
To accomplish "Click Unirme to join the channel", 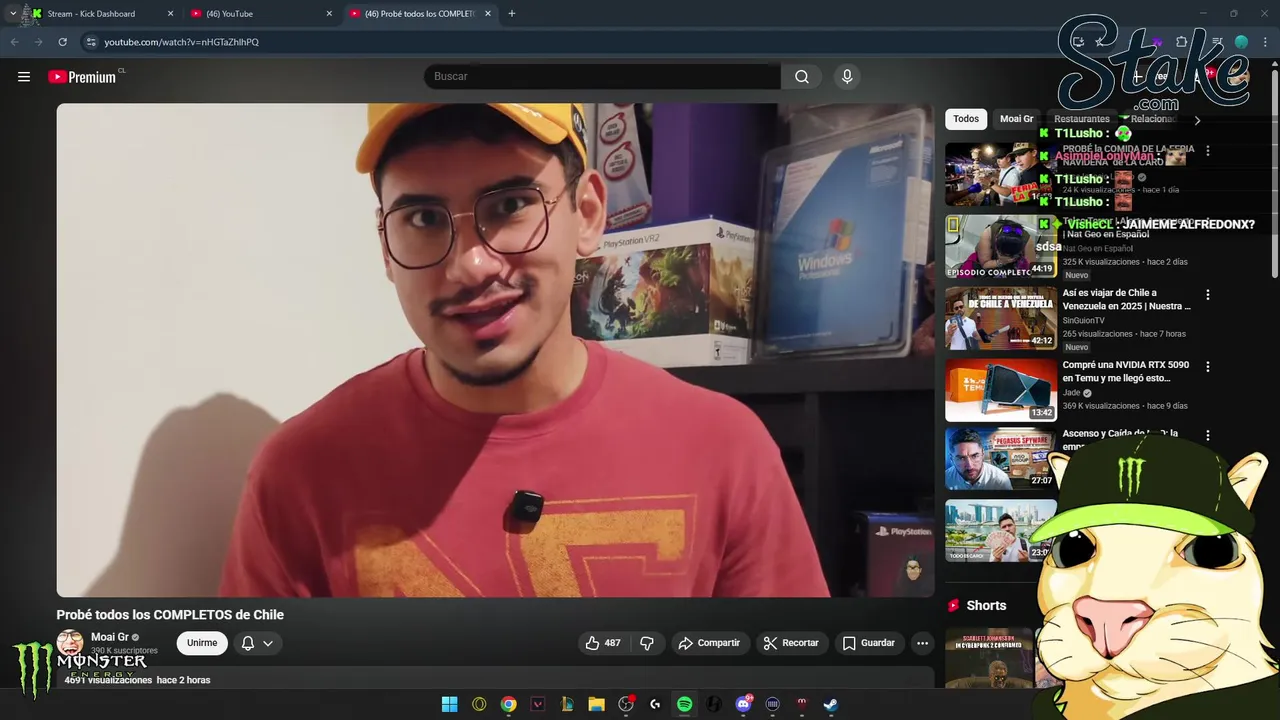I will point(202,643).
